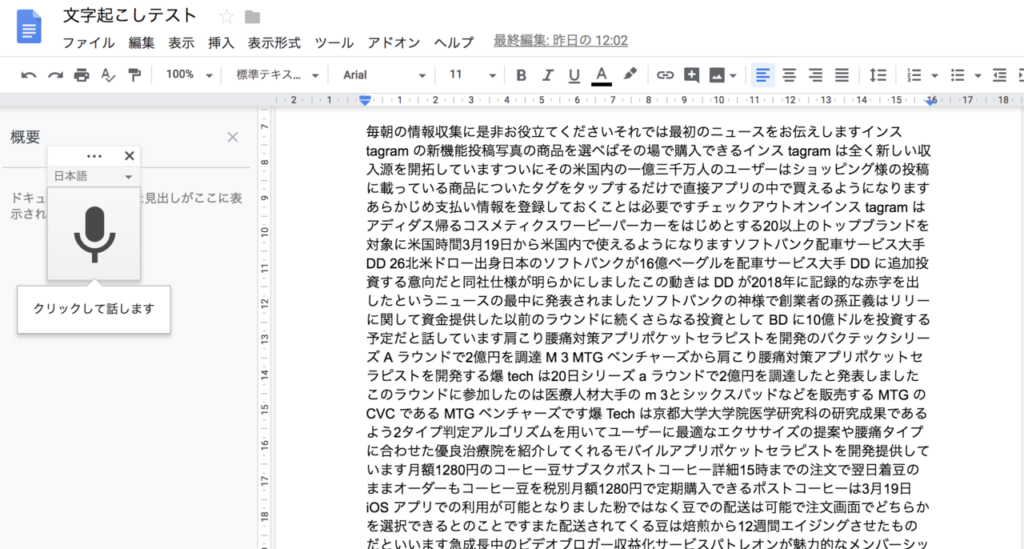Insert a link with chain icon
The height and width of the screenshot is (549, 1024).
(x=664, y=75)
